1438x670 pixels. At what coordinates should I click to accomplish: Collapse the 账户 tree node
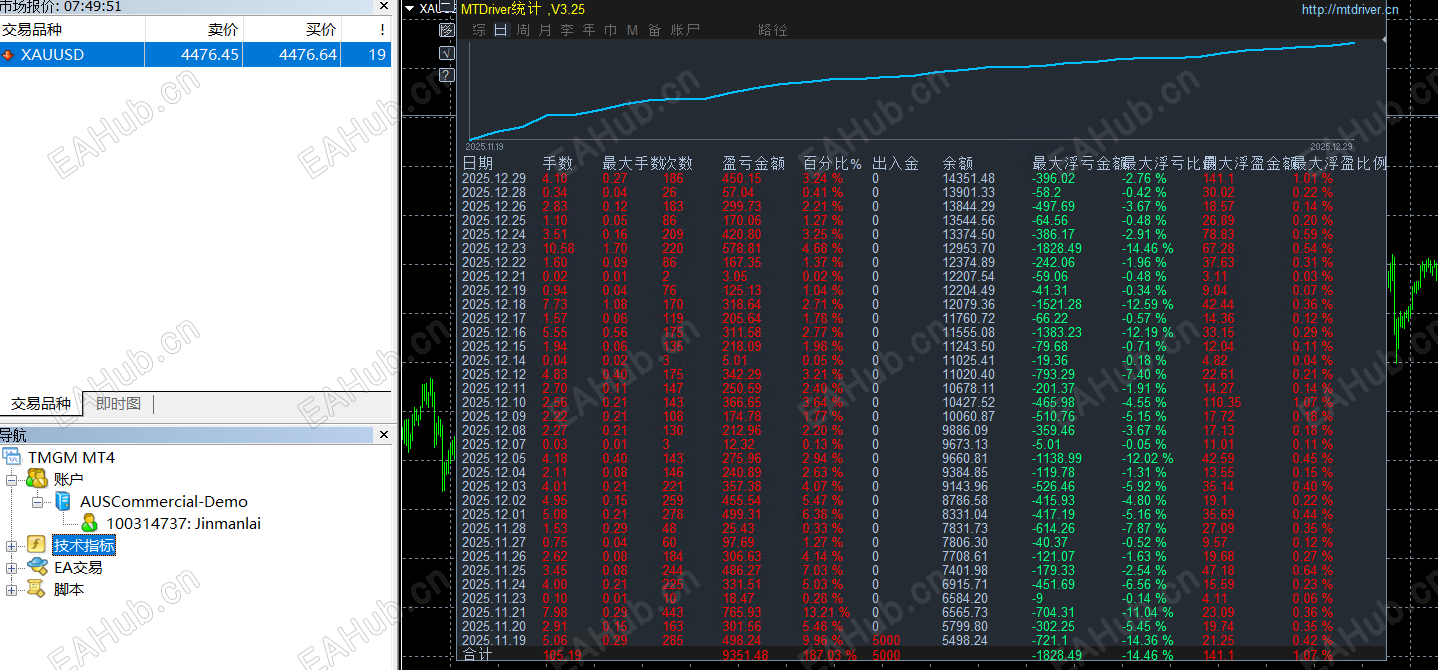[x=11, y=480]
